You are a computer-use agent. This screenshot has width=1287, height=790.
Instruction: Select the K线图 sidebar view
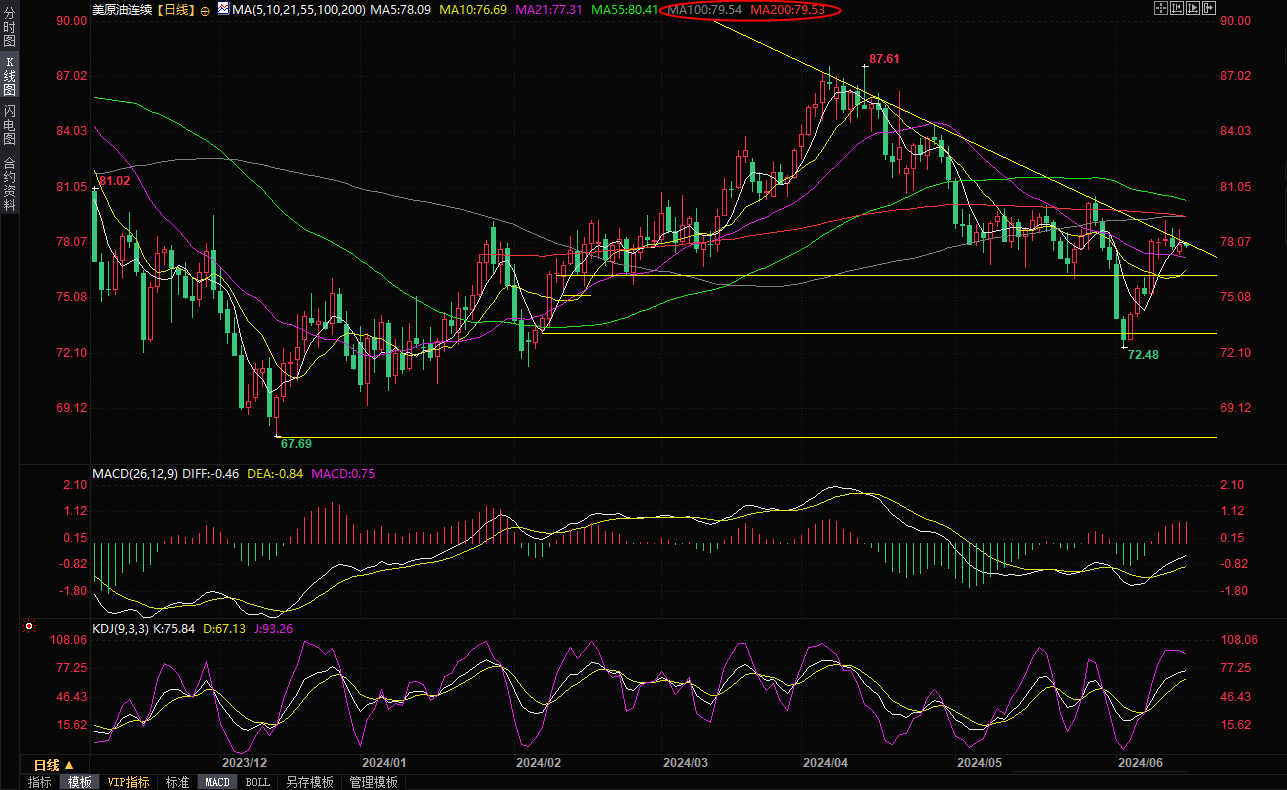coord(9,76)
